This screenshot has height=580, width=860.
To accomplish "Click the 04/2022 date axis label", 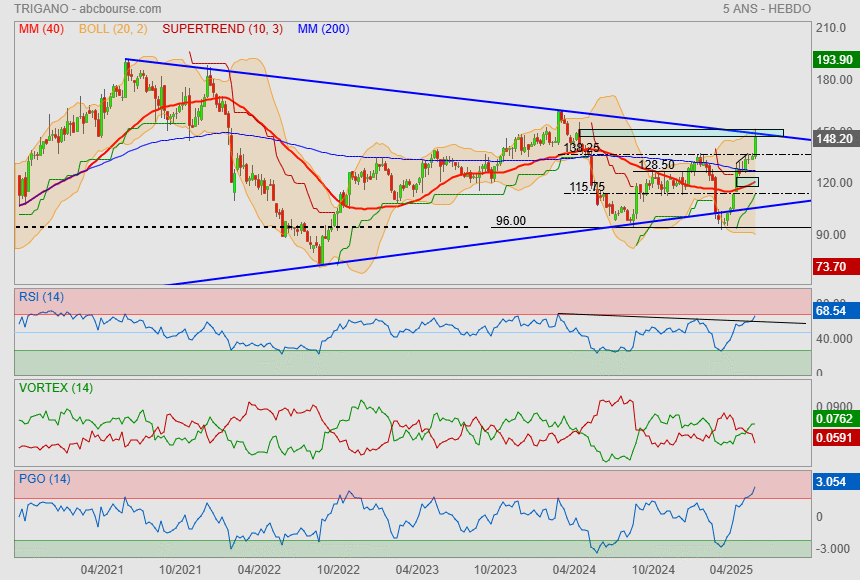I will (259, 570).
